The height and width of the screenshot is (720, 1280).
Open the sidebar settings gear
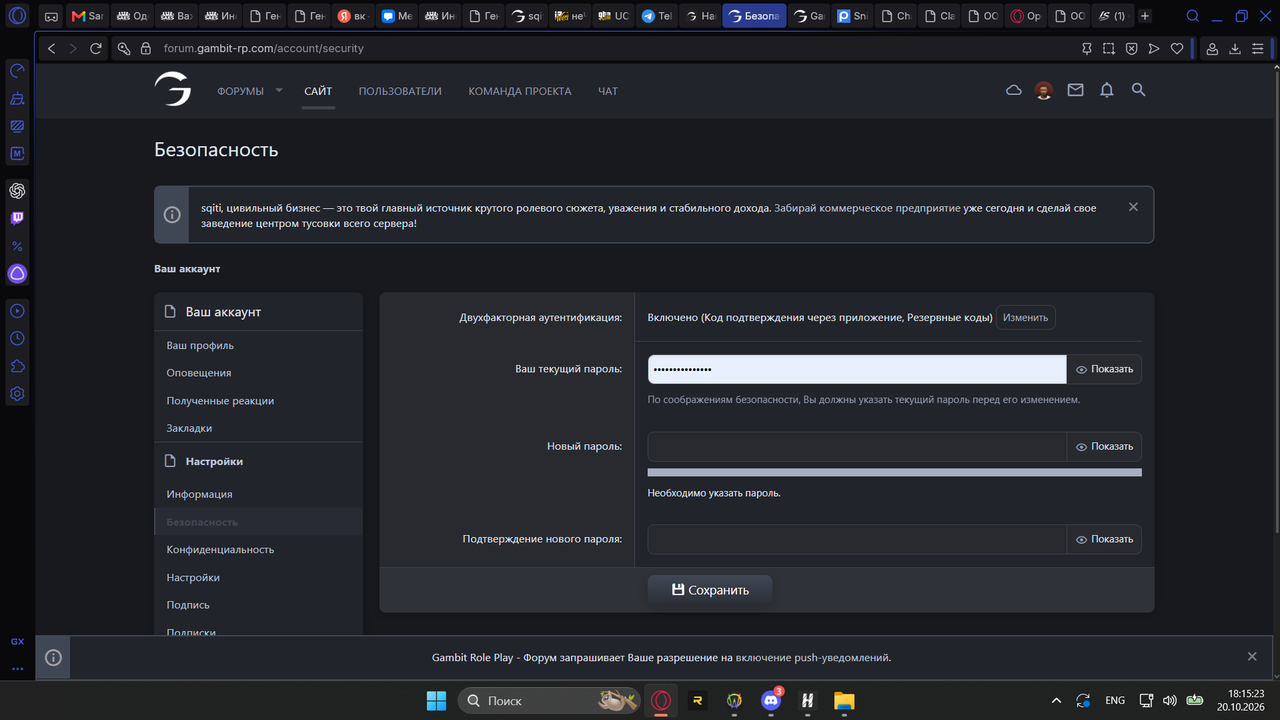17,394
